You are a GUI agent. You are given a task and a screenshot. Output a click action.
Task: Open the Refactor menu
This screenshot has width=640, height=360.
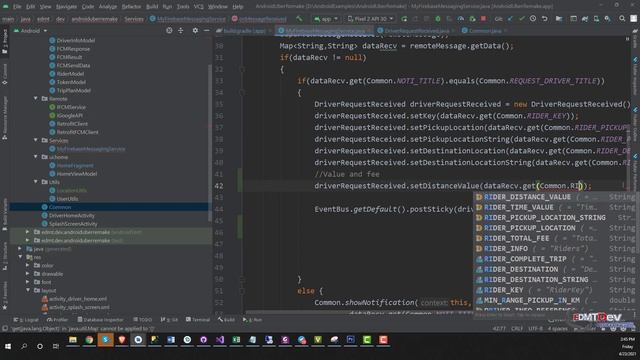click(x=131, y=7)
